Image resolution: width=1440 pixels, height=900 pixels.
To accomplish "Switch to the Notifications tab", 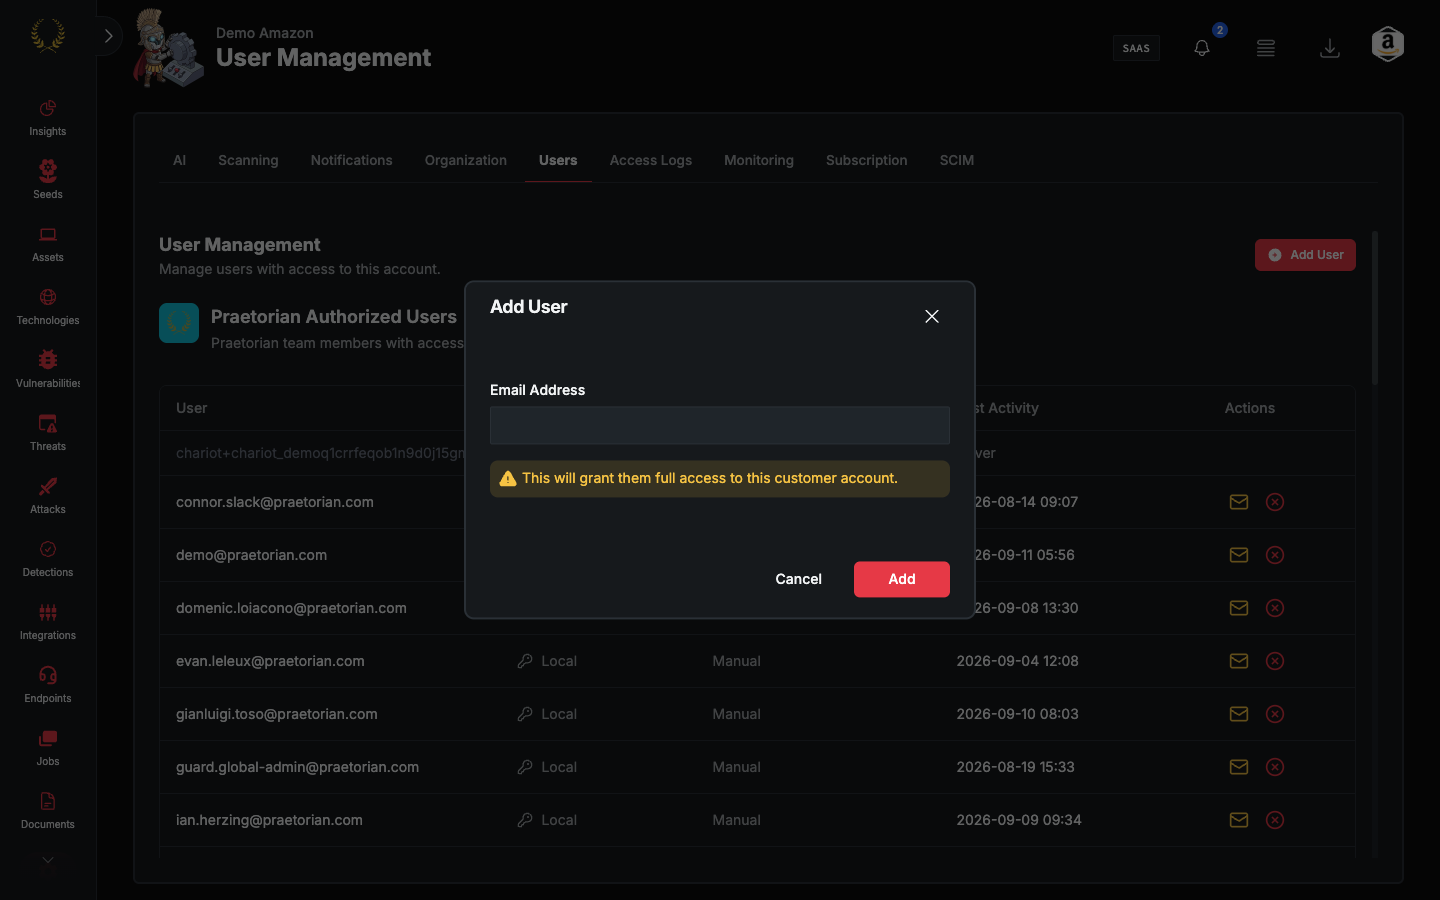I will point(351,160).
